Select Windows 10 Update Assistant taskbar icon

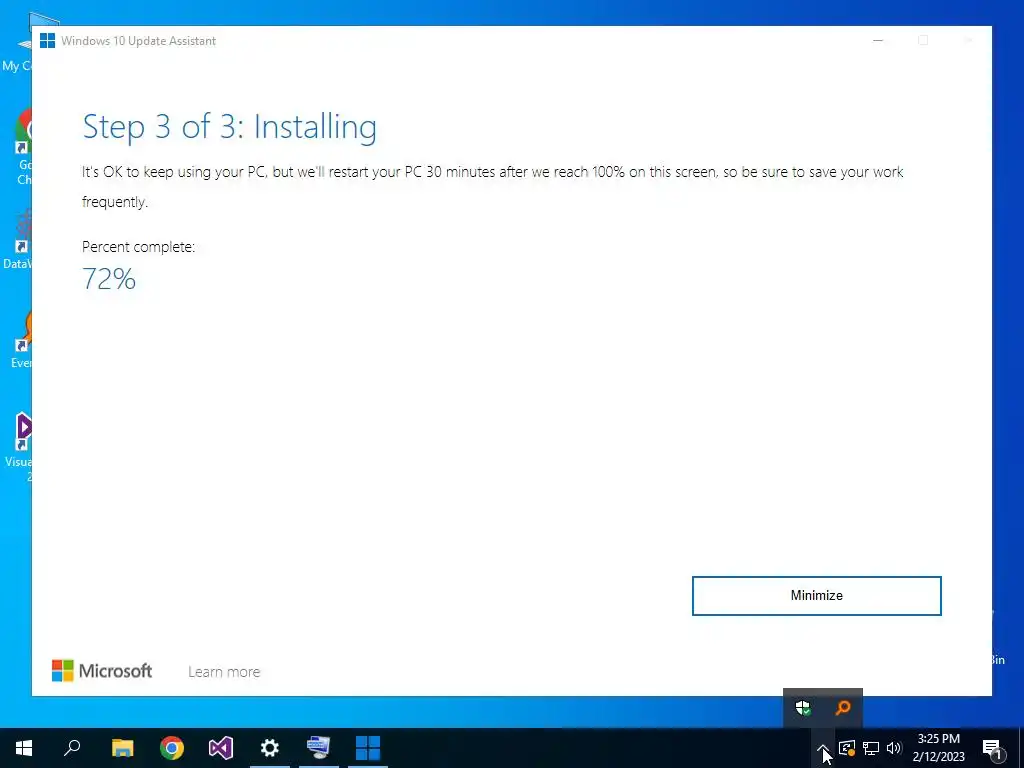(368, 748)
